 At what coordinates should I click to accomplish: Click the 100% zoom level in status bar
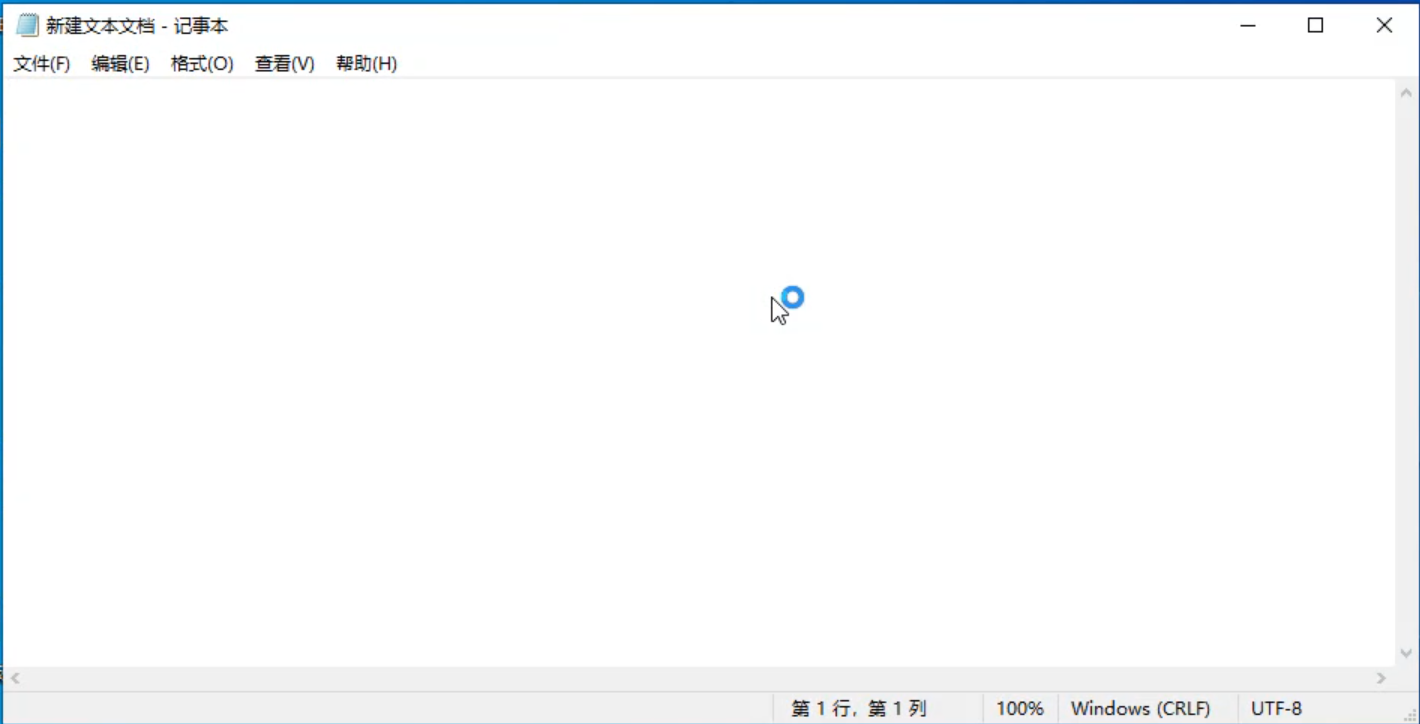click(1019, 709)
